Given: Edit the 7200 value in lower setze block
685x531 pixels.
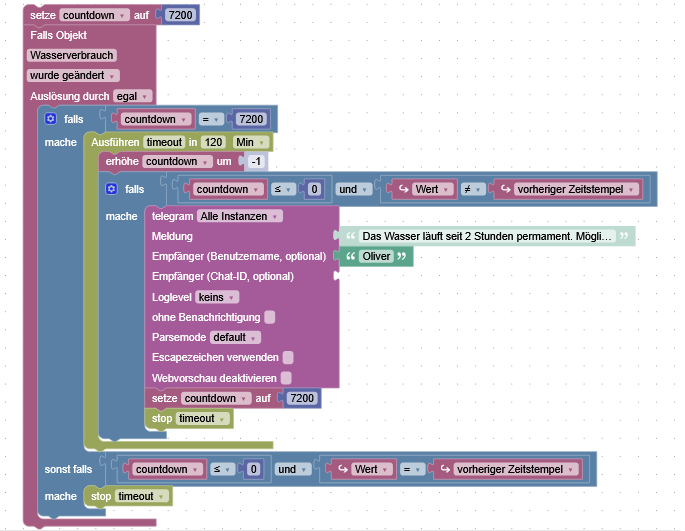Looking at the screenshot, I should click(302, 399).
